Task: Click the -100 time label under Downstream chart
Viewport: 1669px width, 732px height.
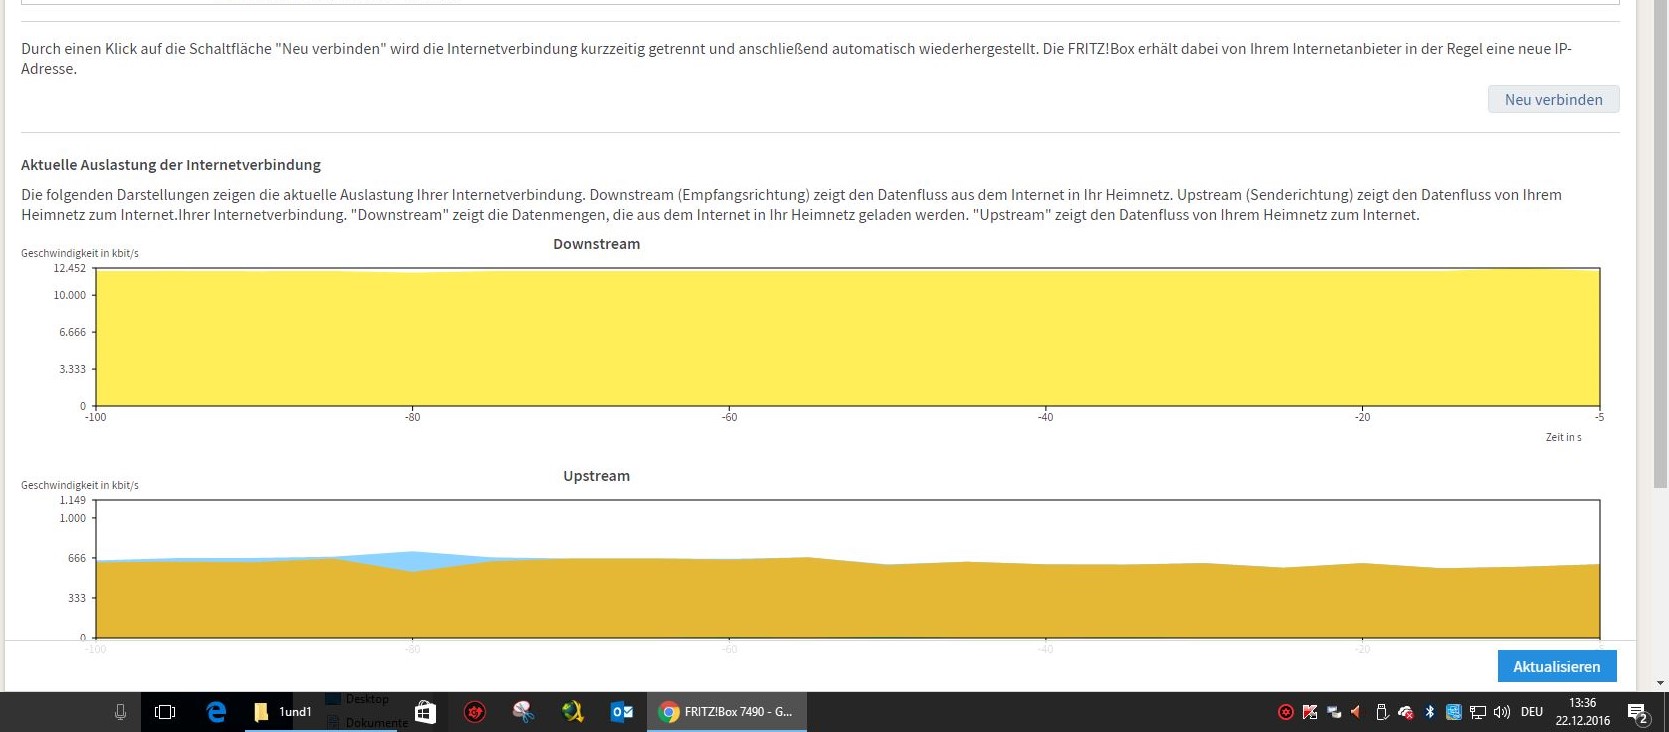Action: point(95,417)
